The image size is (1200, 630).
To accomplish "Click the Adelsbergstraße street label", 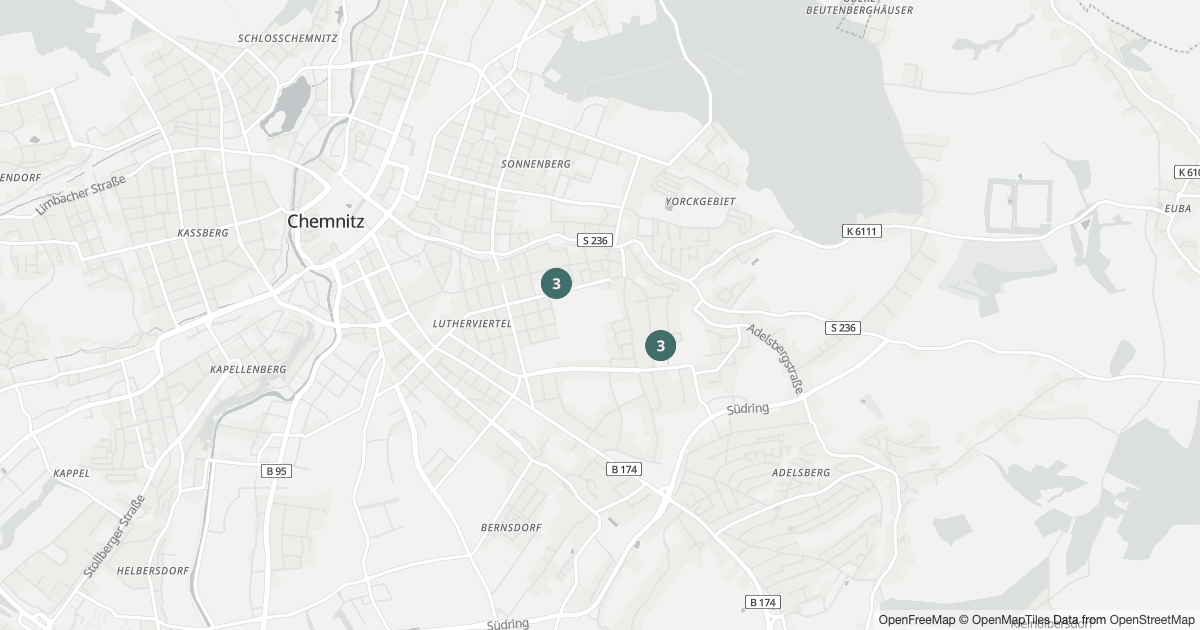I will pyautogui.click(x=775, y=359).
